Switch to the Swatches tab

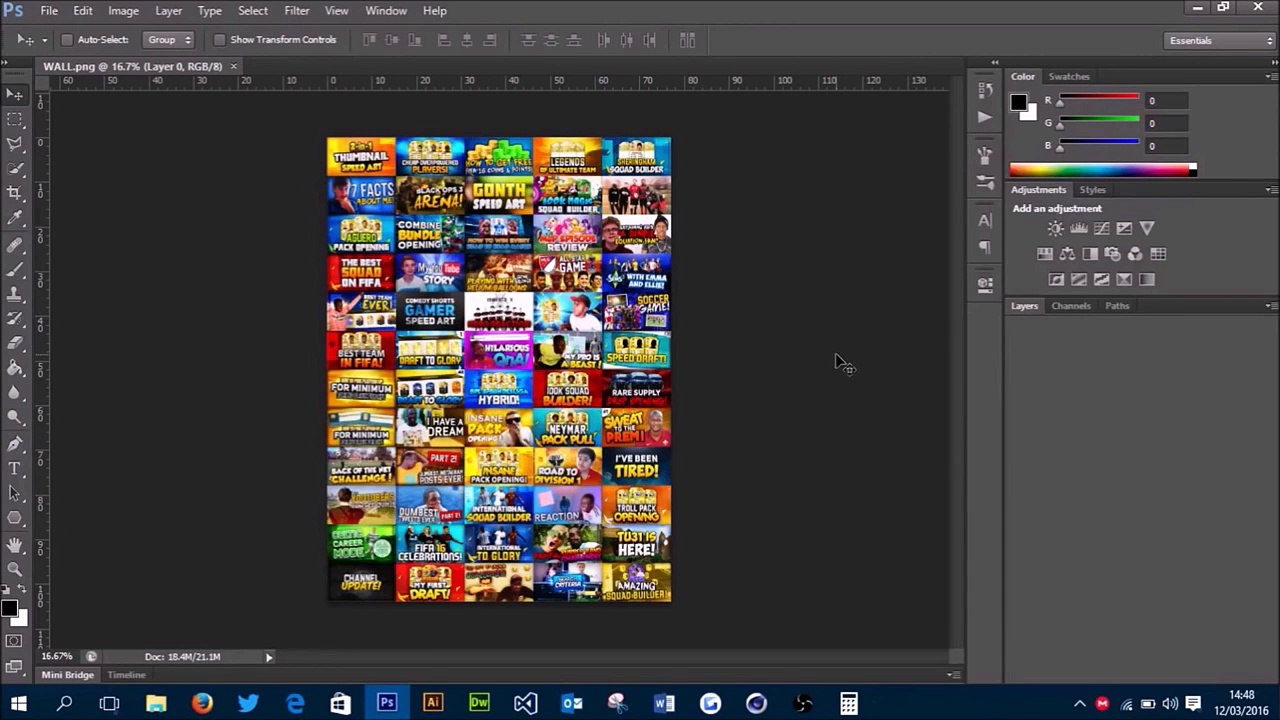[1069, 77]
